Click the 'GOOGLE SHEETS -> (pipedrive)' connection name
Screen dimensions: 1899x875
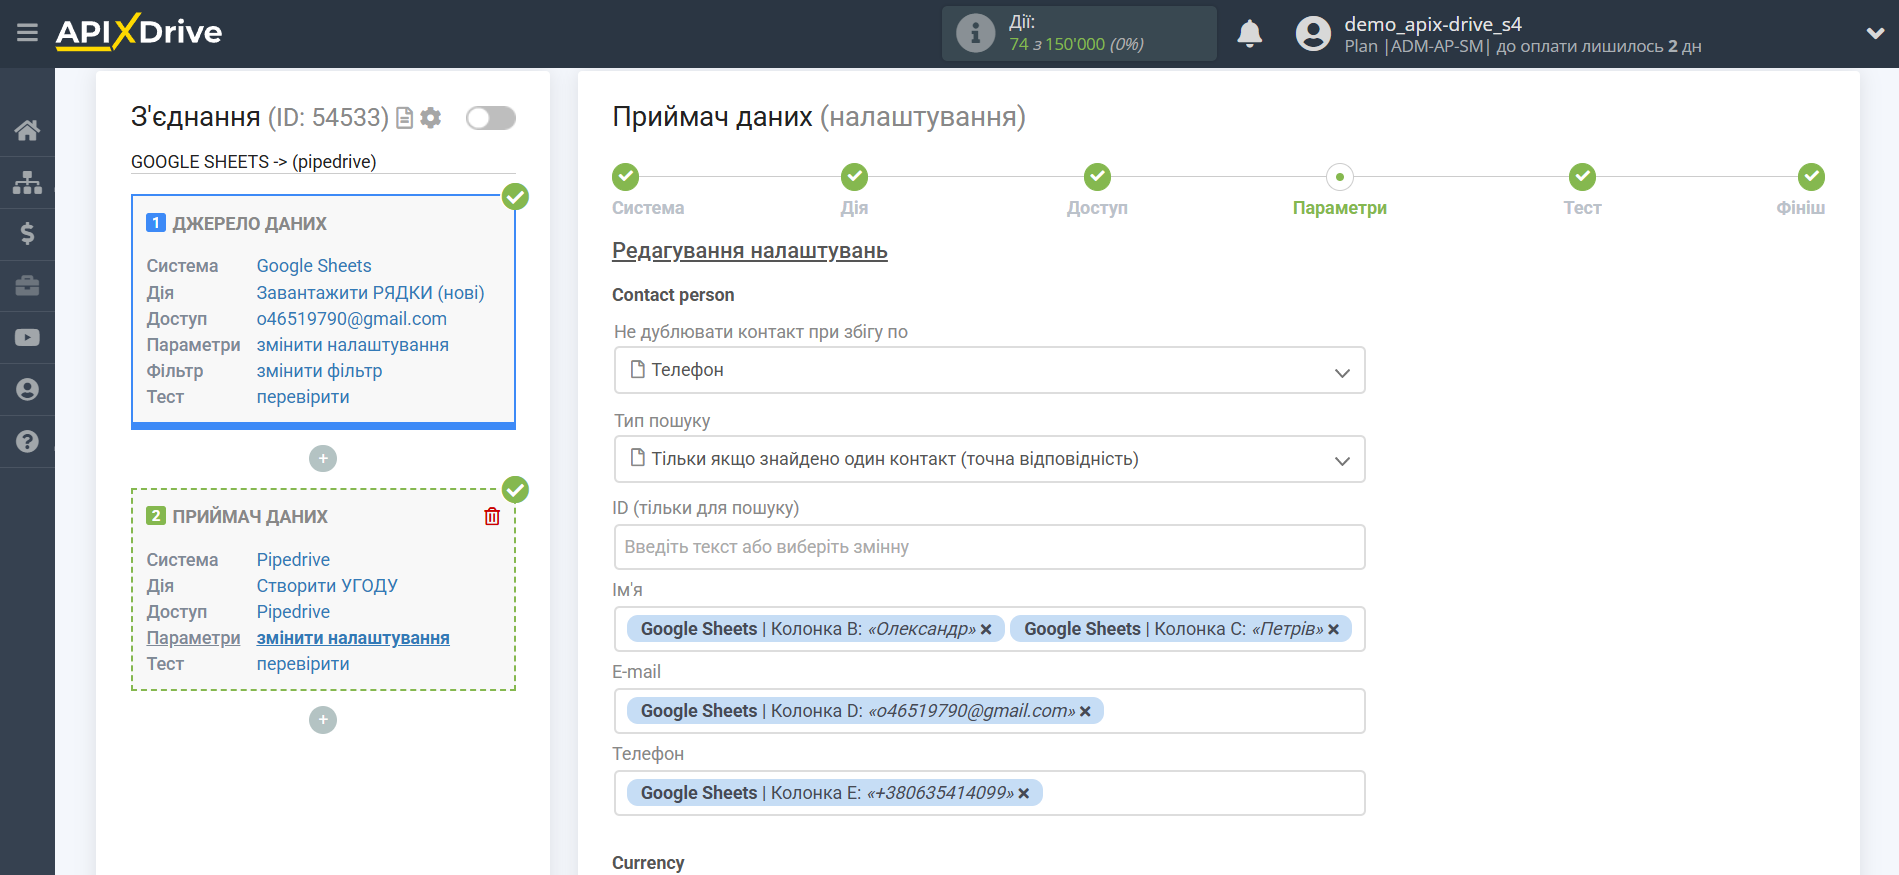pyautogui.click(x=254, y=162)
